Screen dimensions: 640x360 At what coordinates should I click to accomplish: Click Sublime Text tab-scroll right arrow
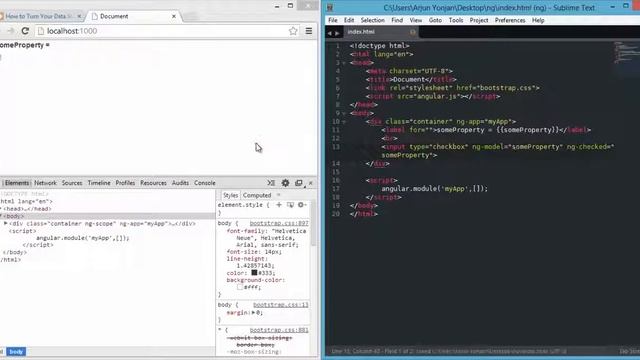click(337, 33)
